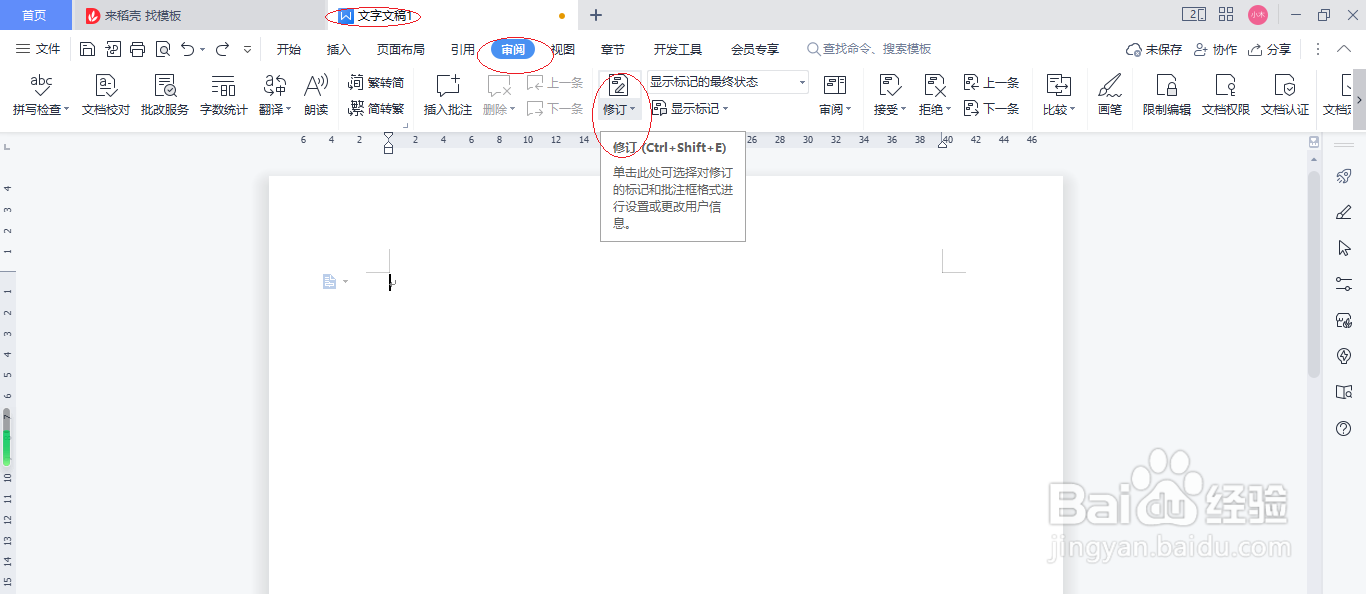Start the read aloud feature (朗读)
This screenshot has height=594, width=1366.
point(316,95)
